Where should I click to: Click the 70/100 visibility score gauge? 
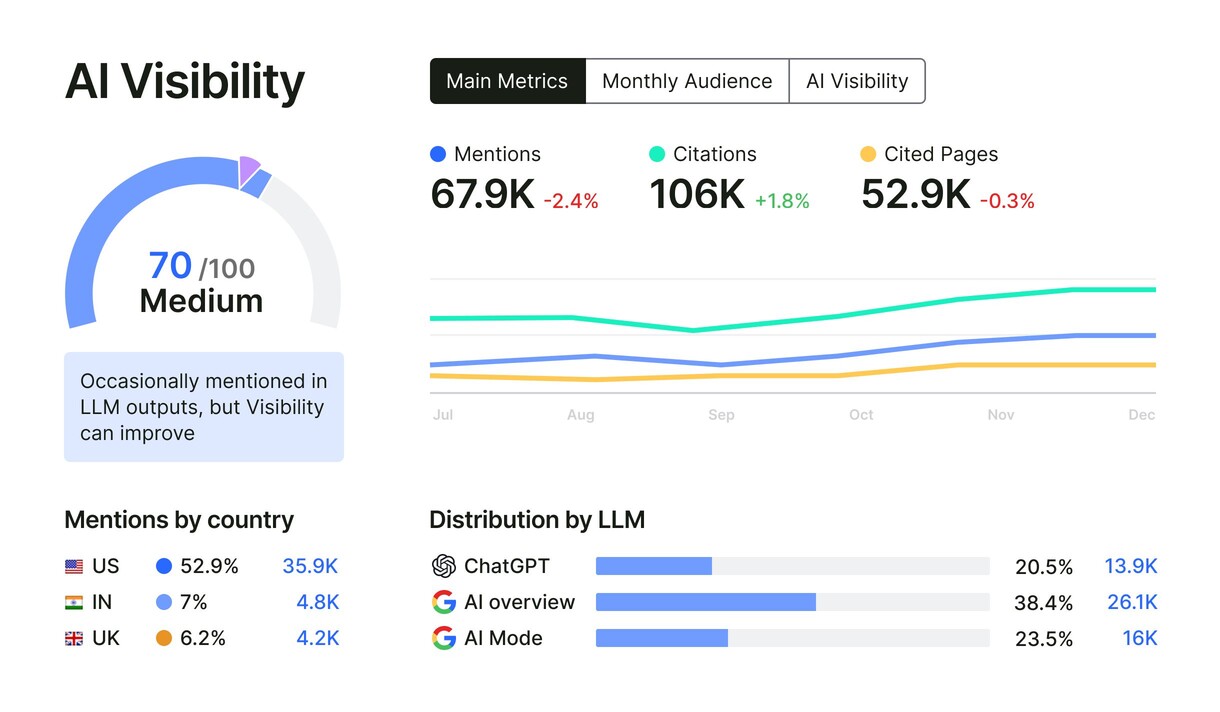click(203, 242)
